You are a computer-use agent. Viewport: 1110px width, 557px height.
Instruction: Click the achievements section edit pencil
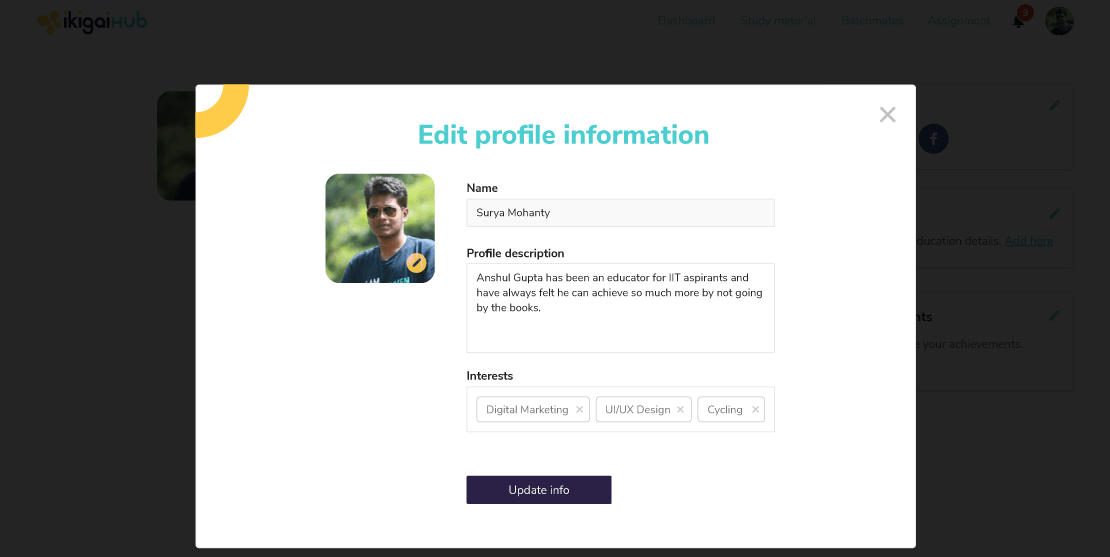pos(1054,316)
